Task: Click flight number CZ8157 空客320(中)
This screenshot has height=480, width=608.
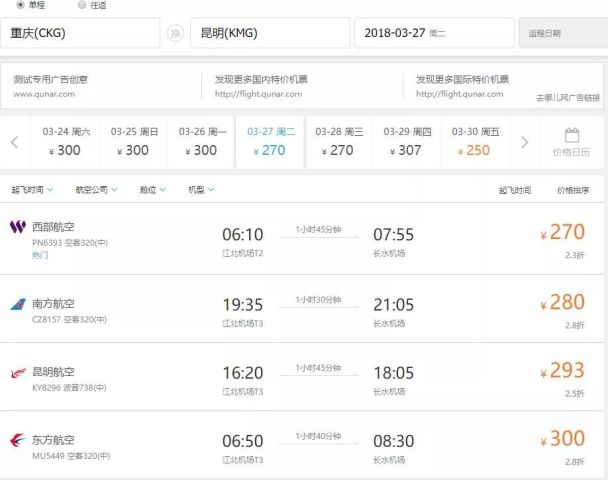Action: pyautogui.click(x=69, y=319)
